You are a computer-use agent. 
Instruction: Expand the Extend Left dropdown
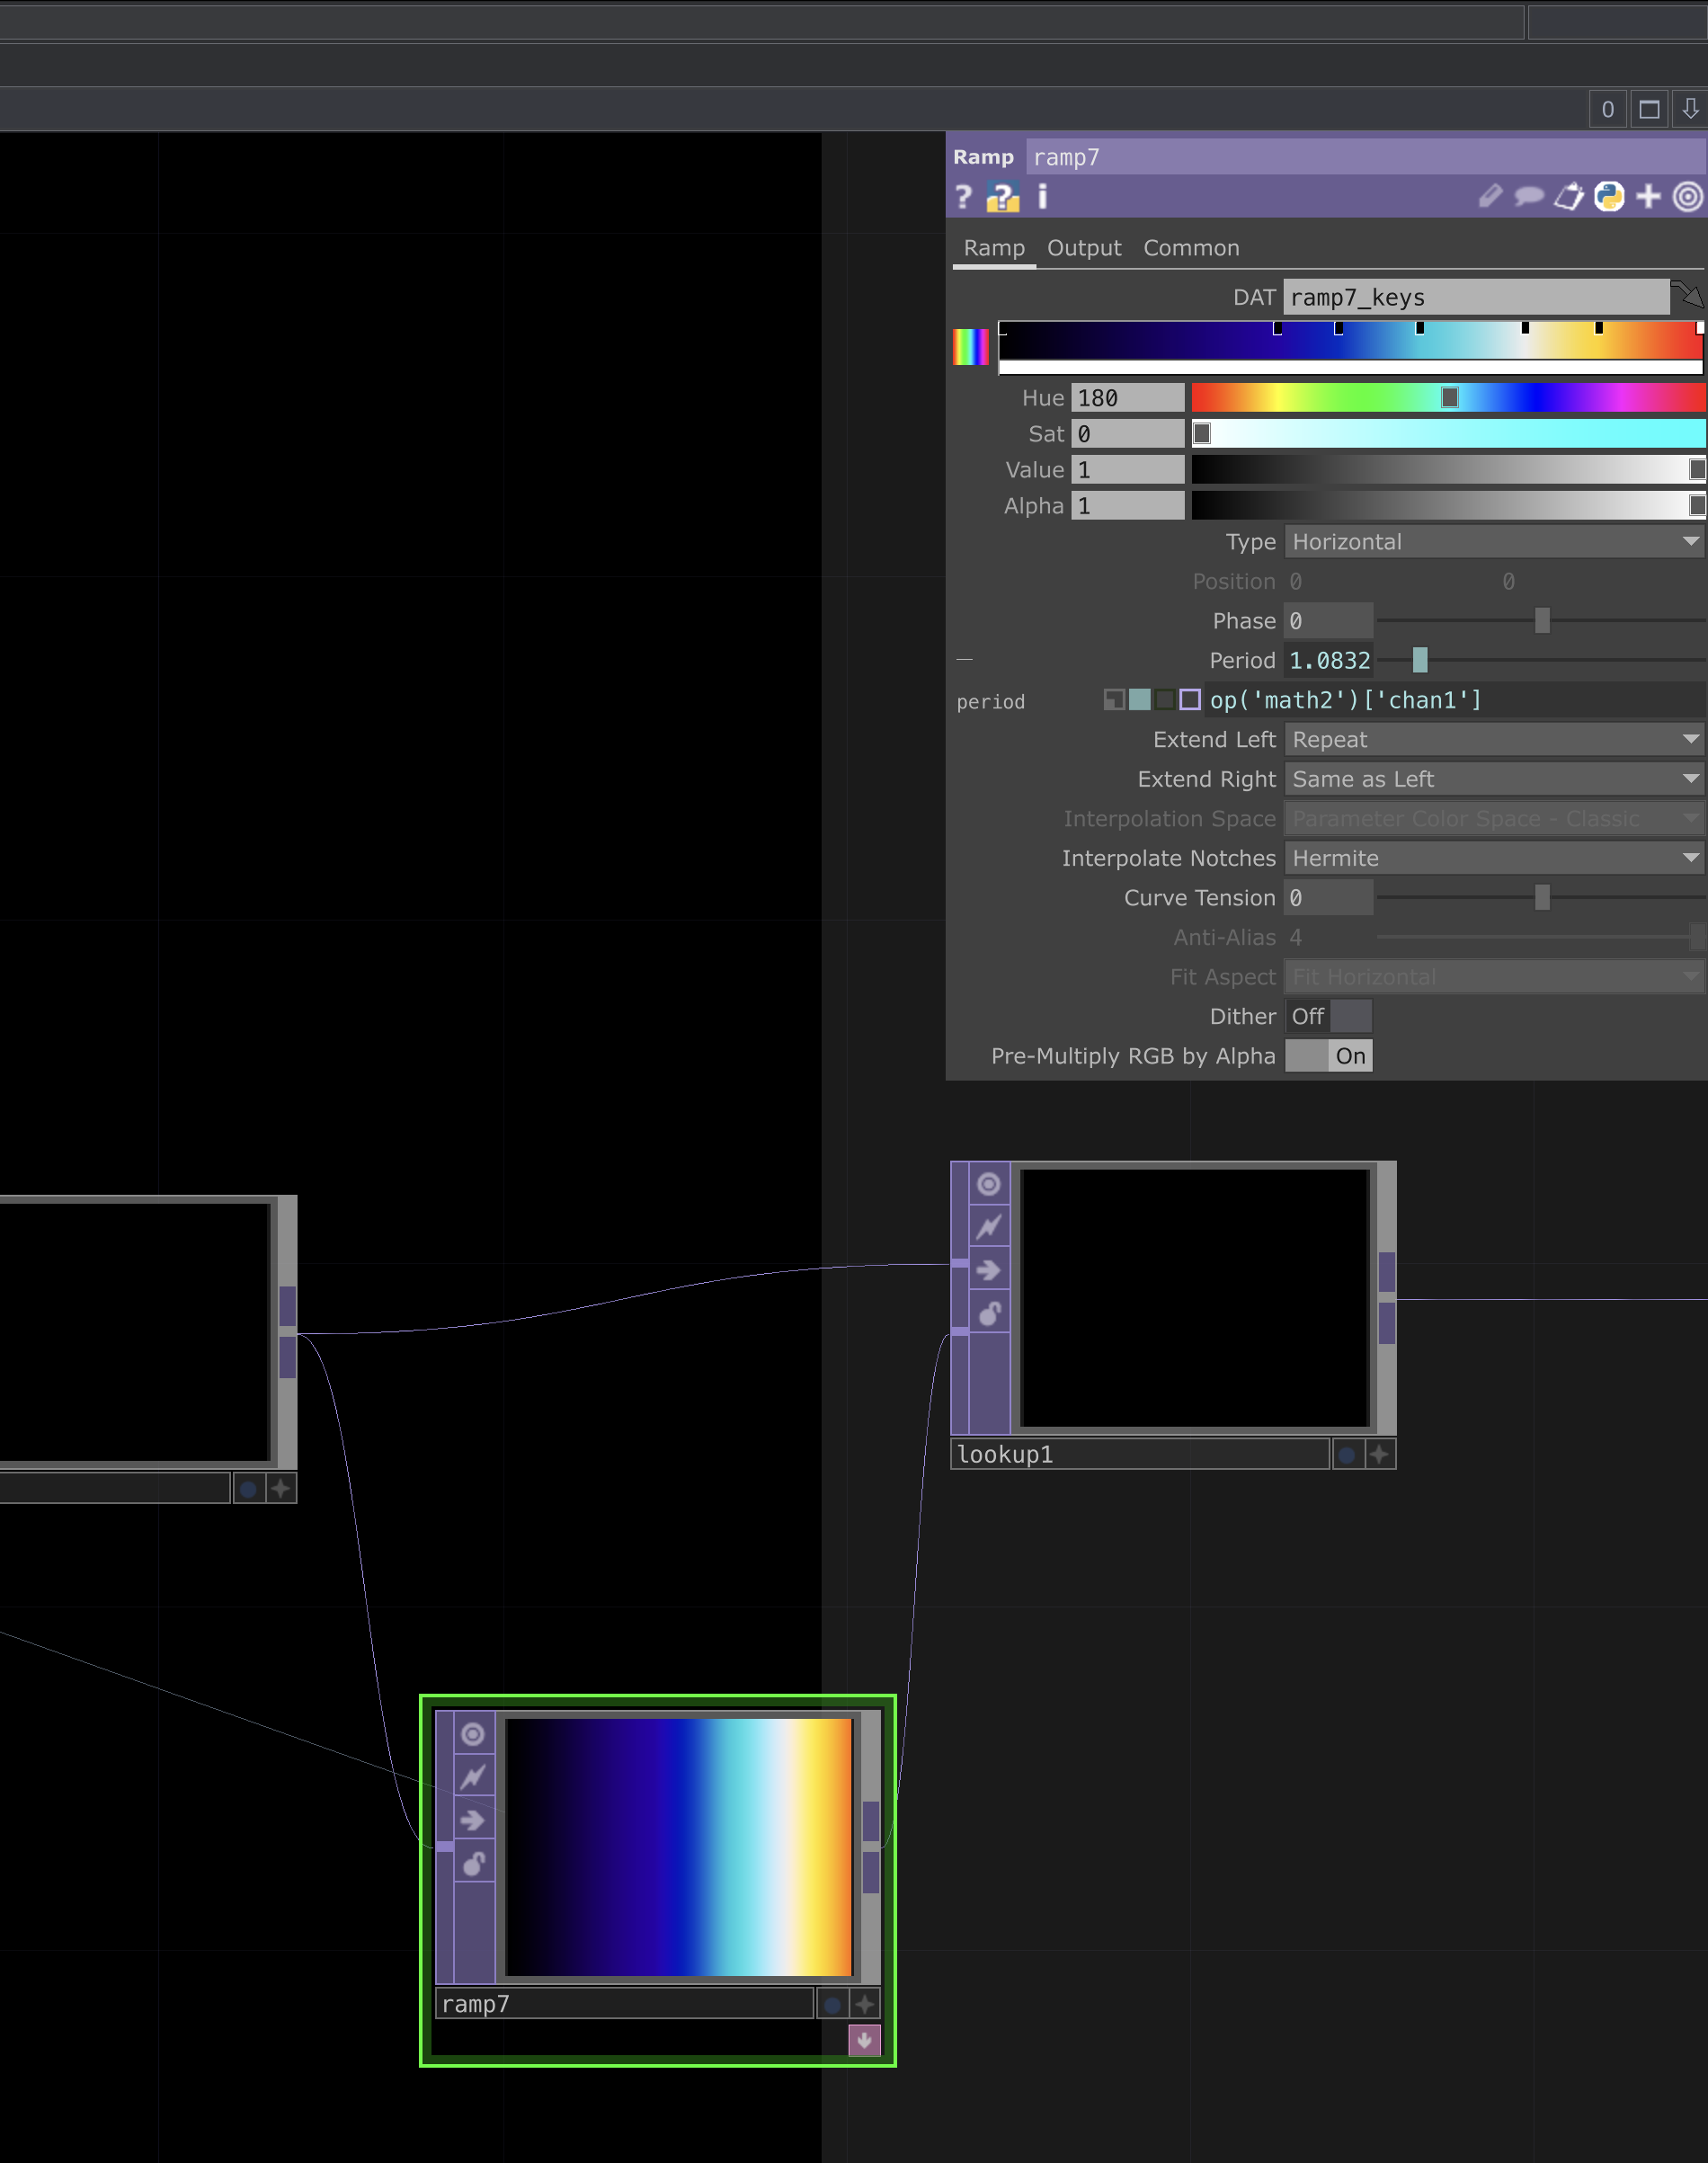coord(1494,740)
